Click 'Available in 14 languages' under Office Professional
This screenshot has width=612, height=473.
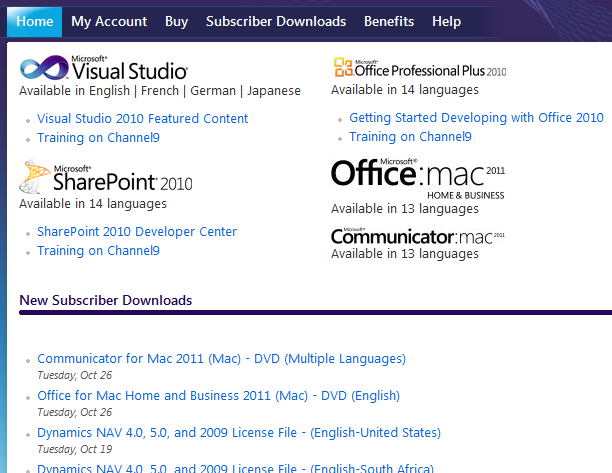click(405, 90)
